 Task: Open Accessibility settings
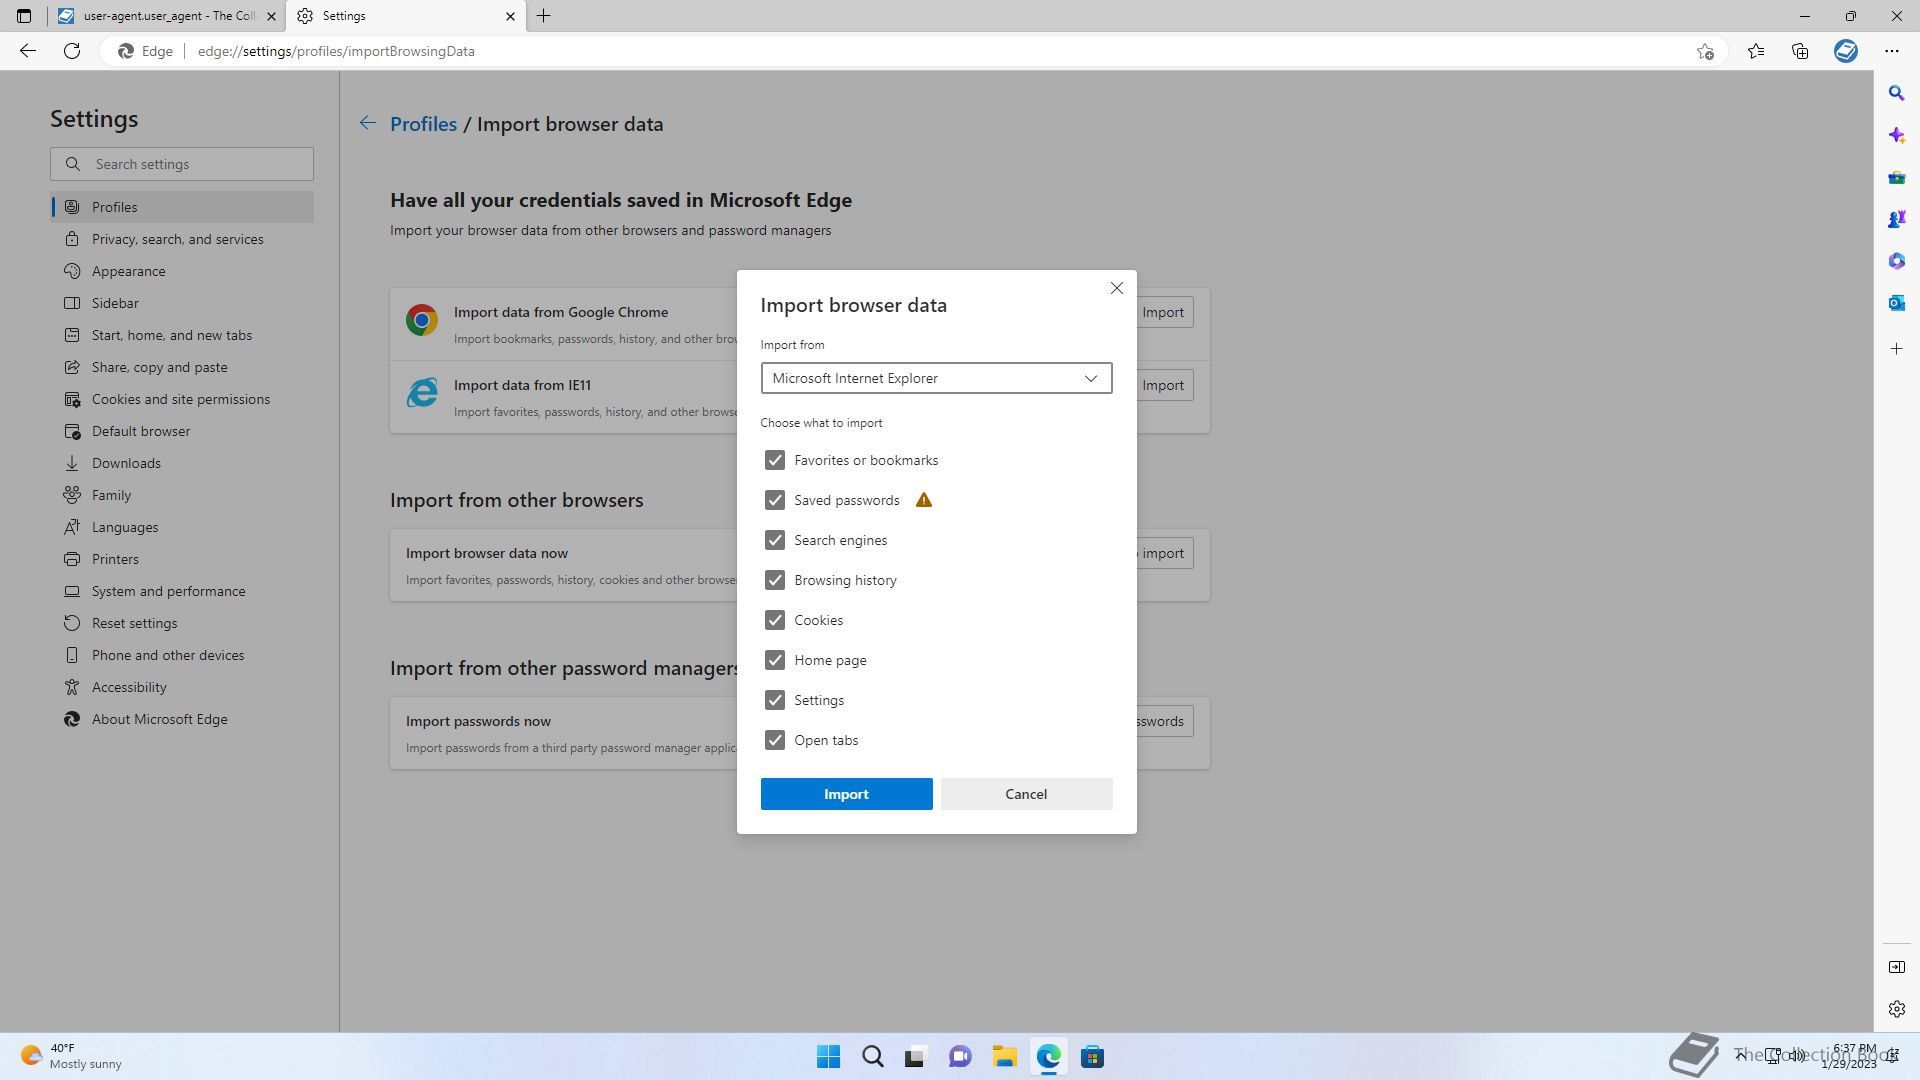click(182, 687)
